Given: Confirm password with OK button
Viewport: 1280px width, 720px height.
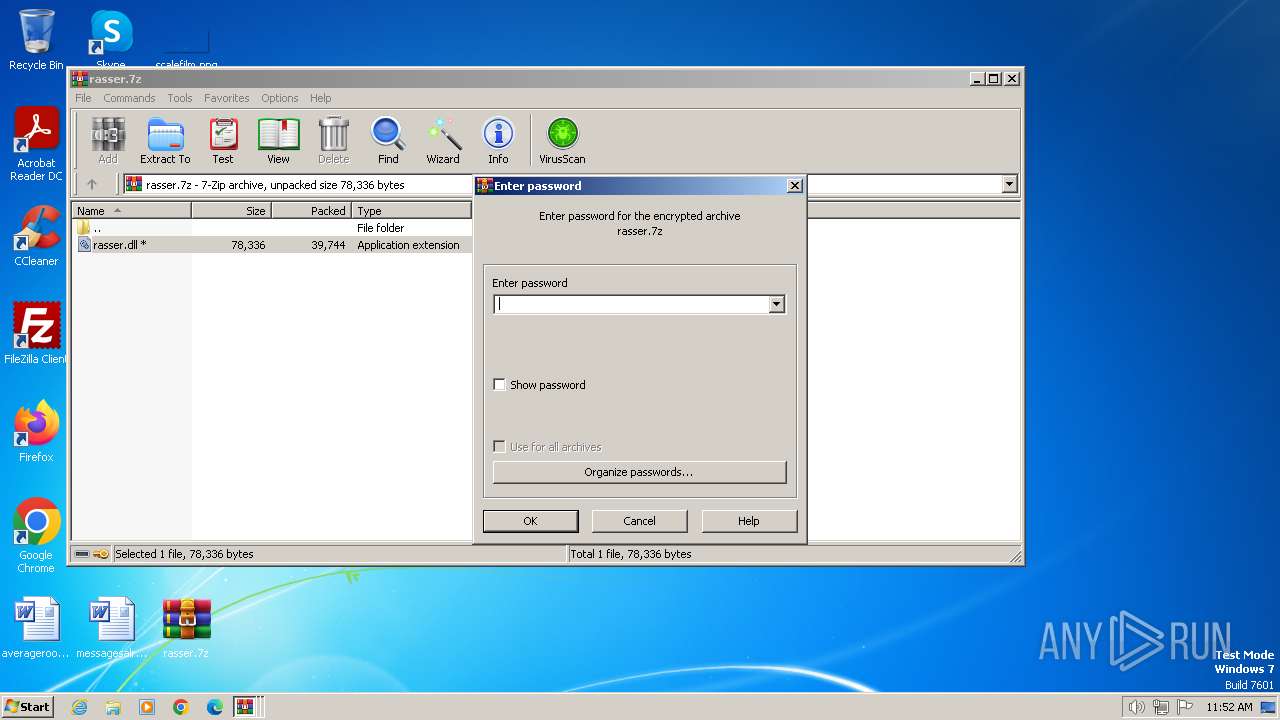Looking at the screenshot, I should pyautogui.click(x=530, y=521).
